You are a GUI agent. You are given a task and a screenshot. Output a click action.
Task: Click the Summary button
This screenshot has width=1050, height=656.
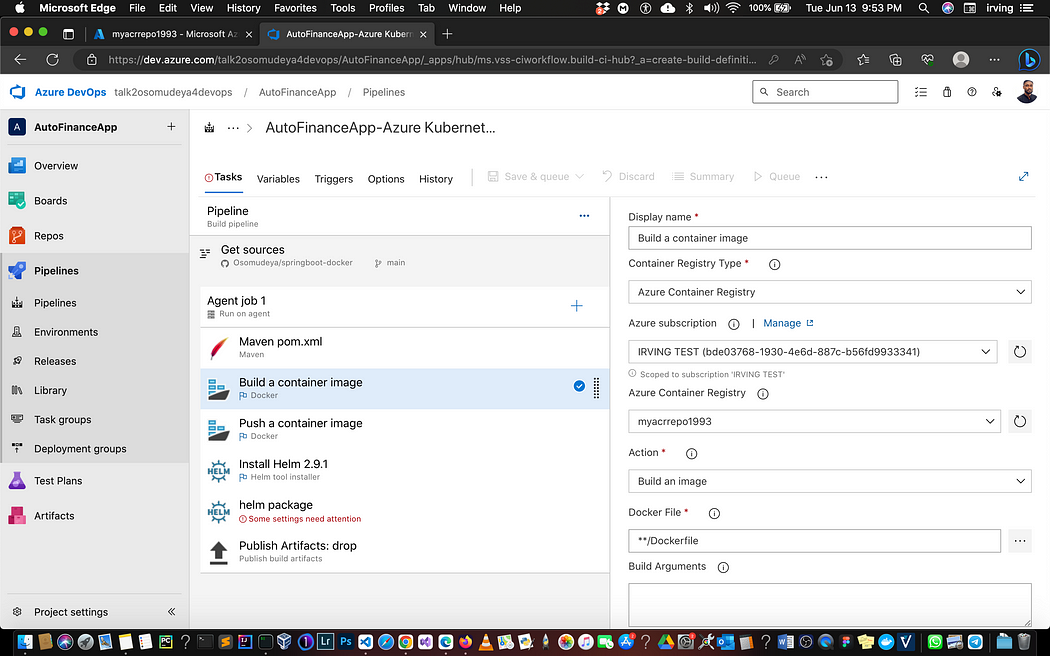pos(703,177)
